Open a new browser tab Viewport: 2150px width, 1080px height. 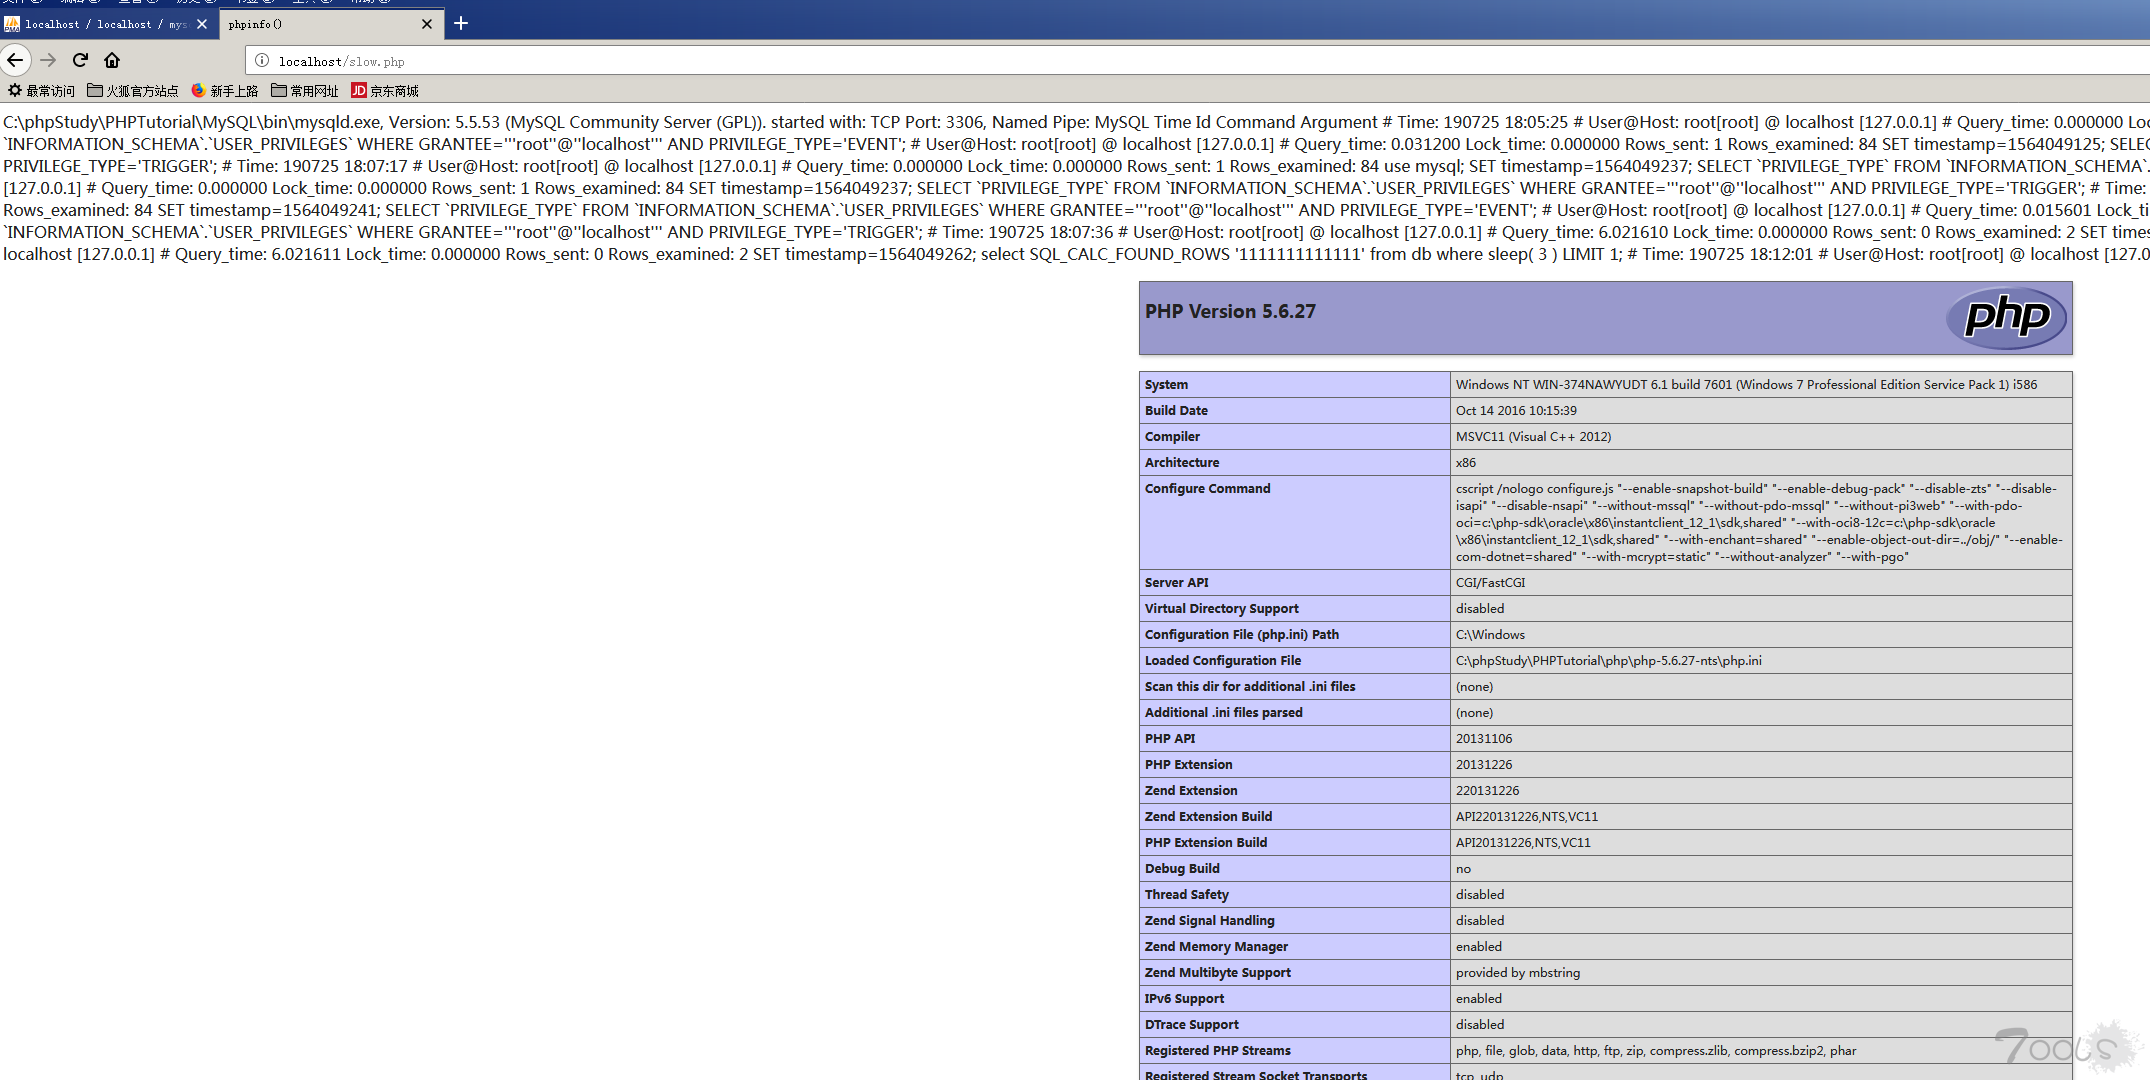coord(461,23)
